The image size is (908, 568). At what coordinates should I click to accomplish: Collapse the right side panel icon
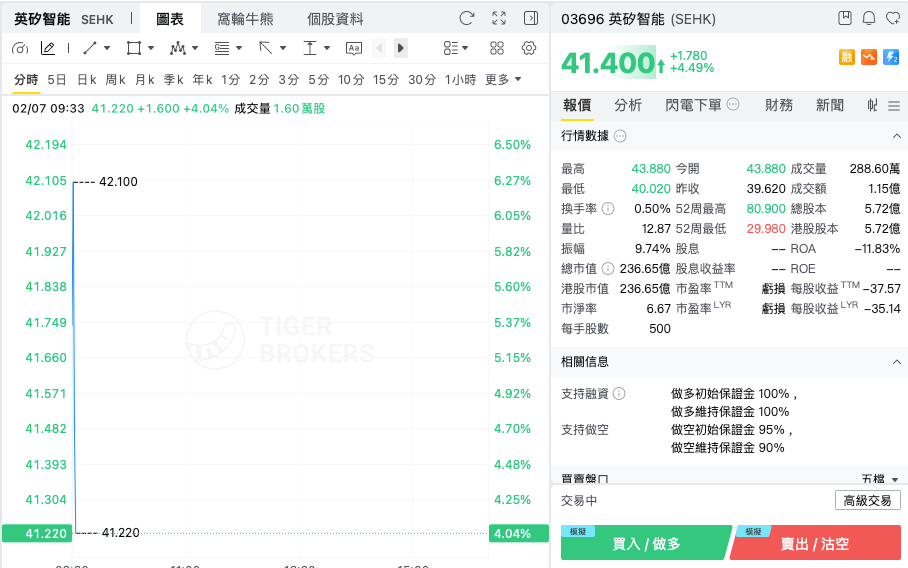point(531,19)
